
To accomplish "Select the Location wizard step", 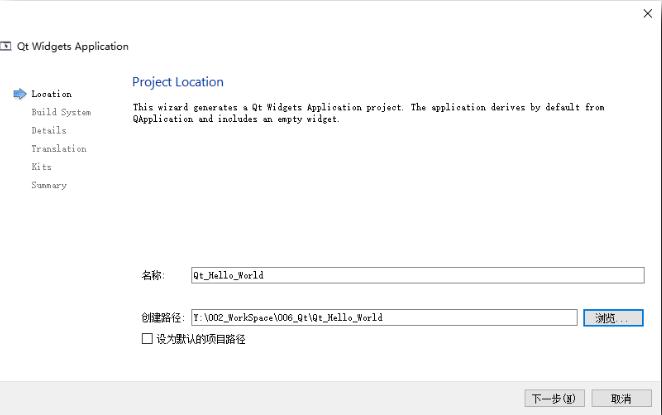I will 51,94.
